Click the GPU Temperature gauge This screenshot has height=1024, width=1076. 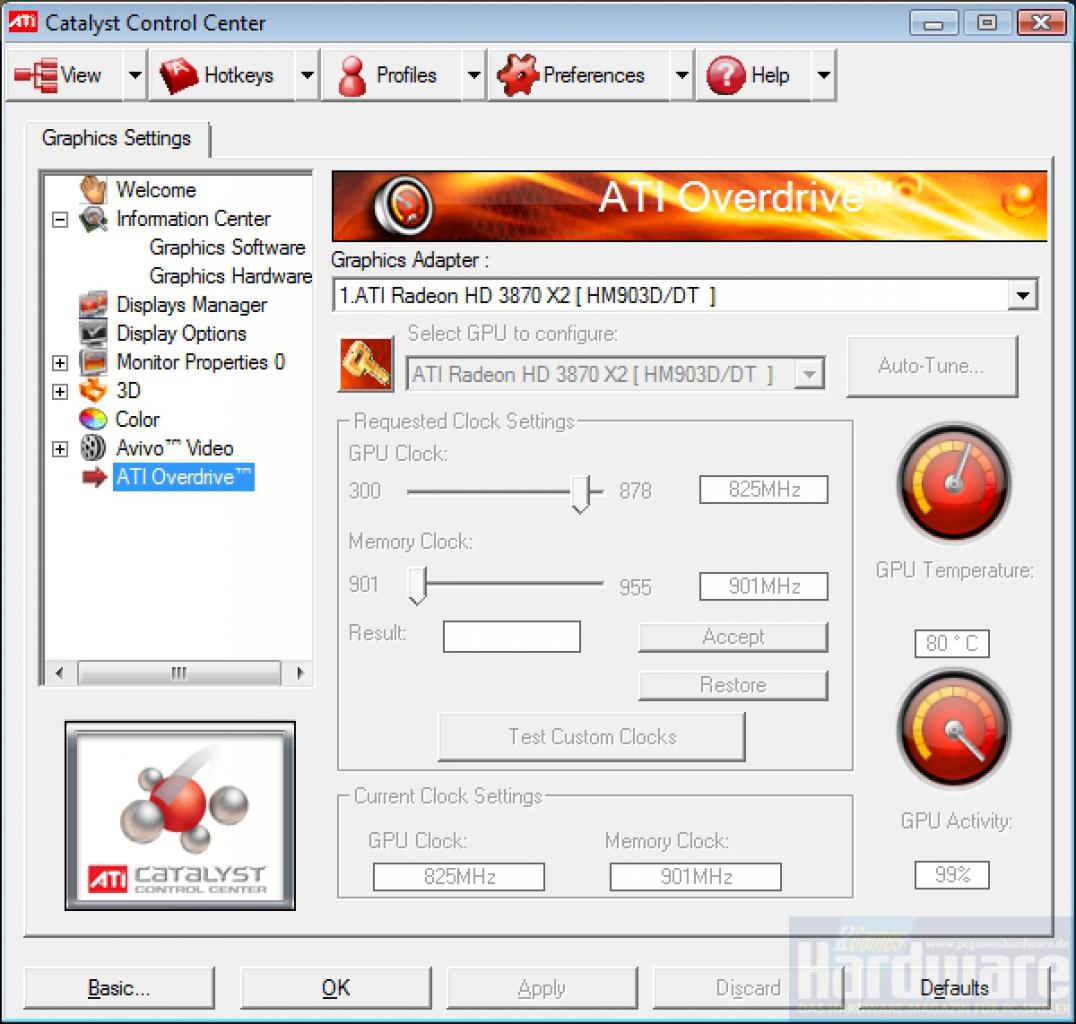[954, 482]
